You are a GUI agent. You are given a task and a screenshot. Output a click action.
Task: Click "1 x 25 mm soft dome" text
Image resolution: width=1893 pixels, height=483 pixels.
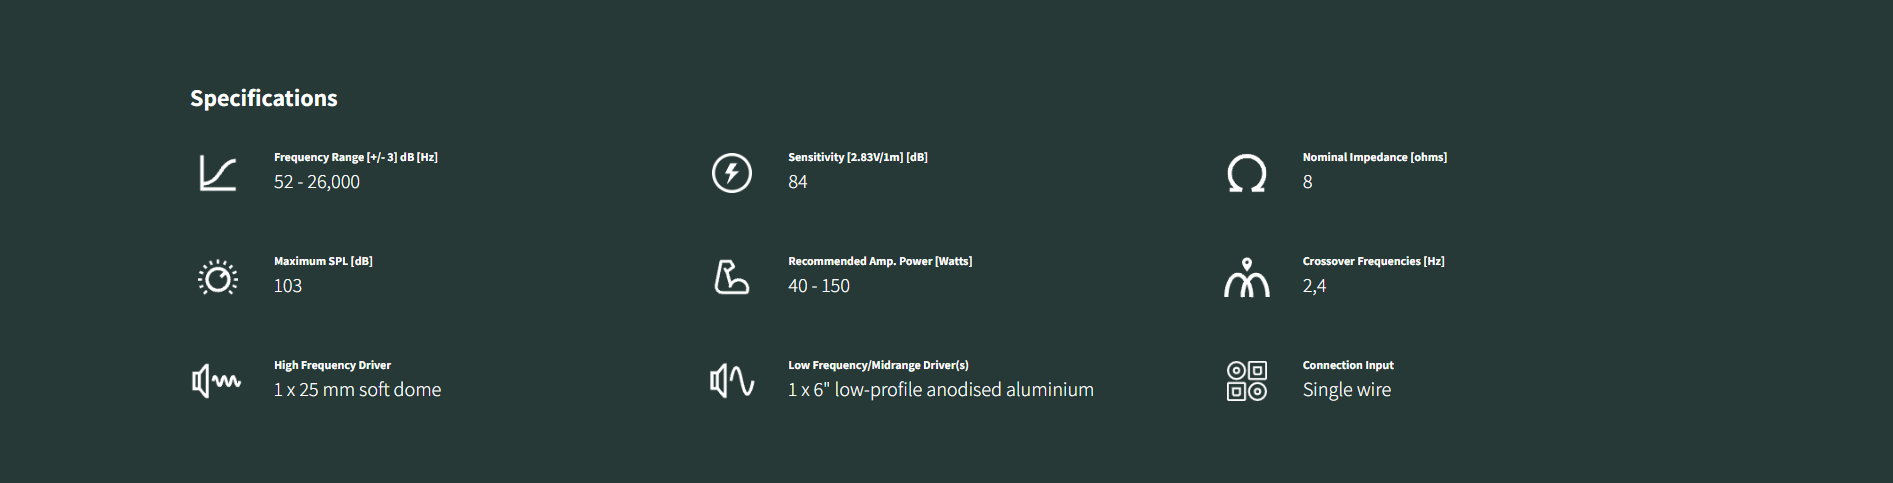(x=358, y=390)
